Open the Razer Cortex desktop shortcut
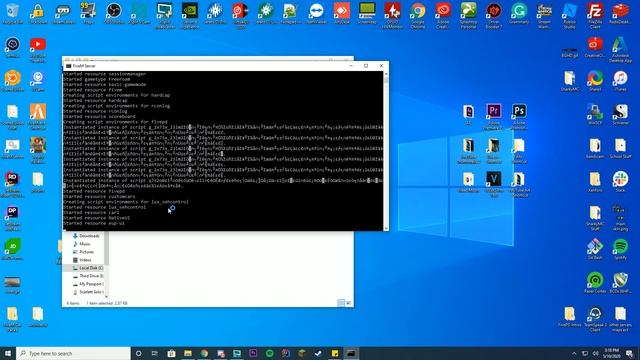 pyautogui.click(x=595, y=282)
